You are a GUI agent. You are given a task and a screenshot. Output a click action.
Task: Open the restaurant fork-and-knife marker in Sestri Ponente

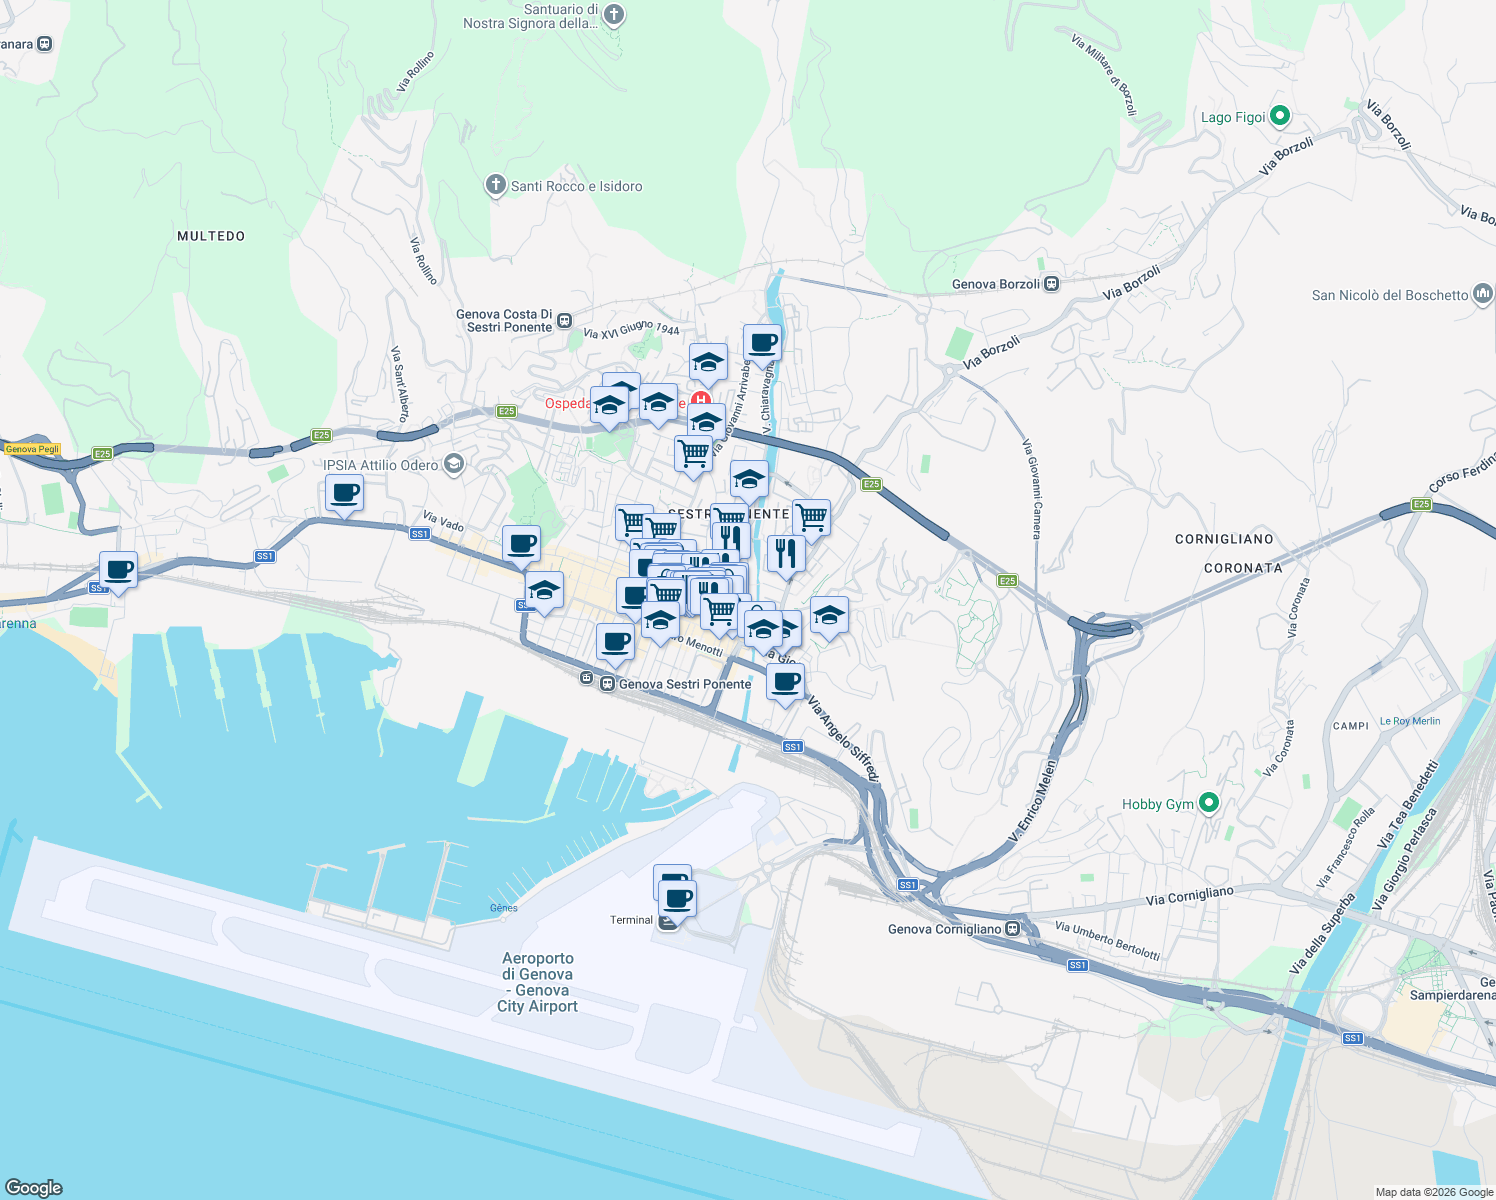point(787,553)
